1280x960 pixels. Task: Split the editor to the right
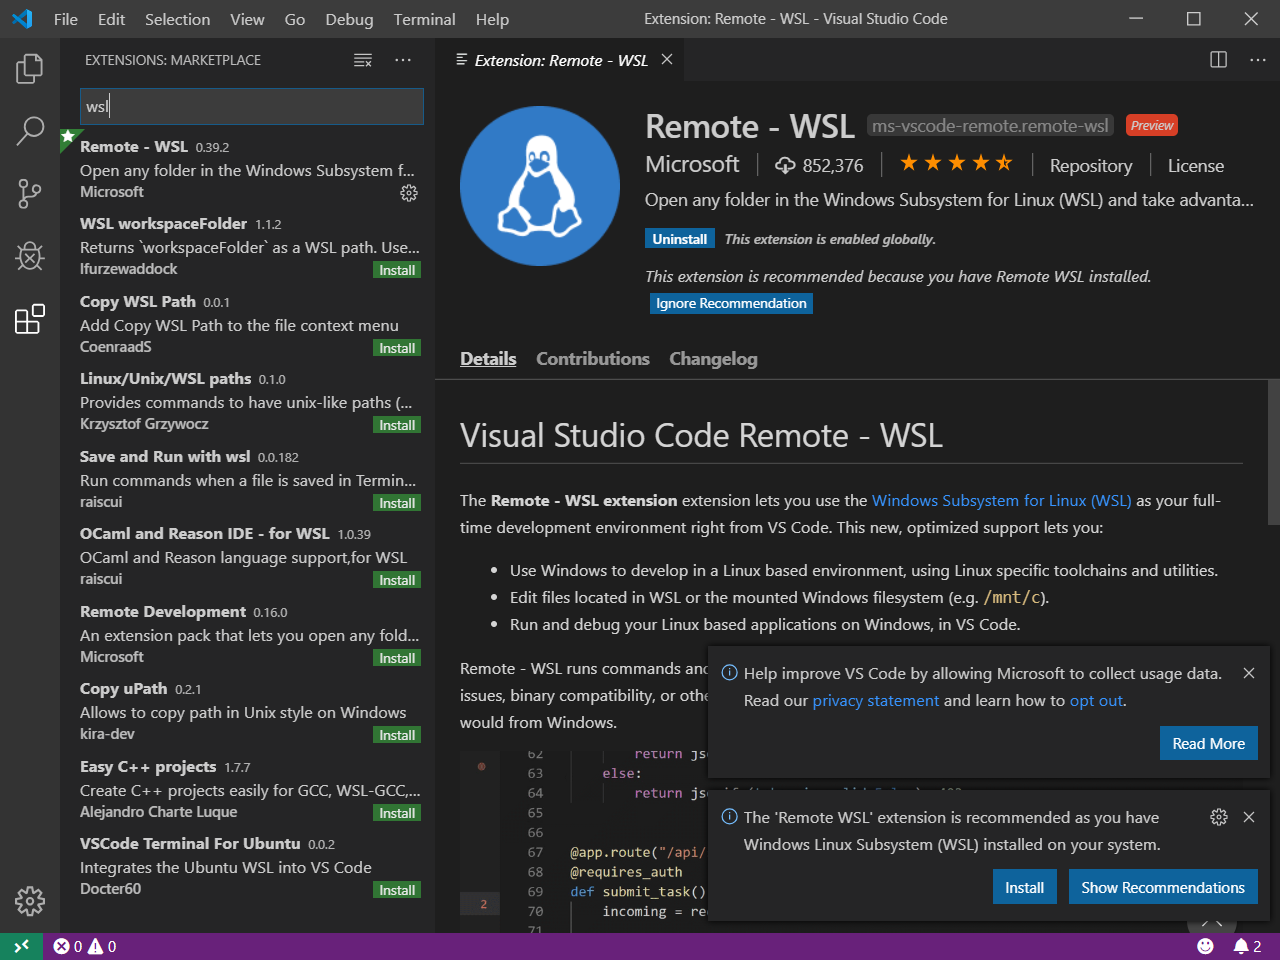[x=1218, y=60]
